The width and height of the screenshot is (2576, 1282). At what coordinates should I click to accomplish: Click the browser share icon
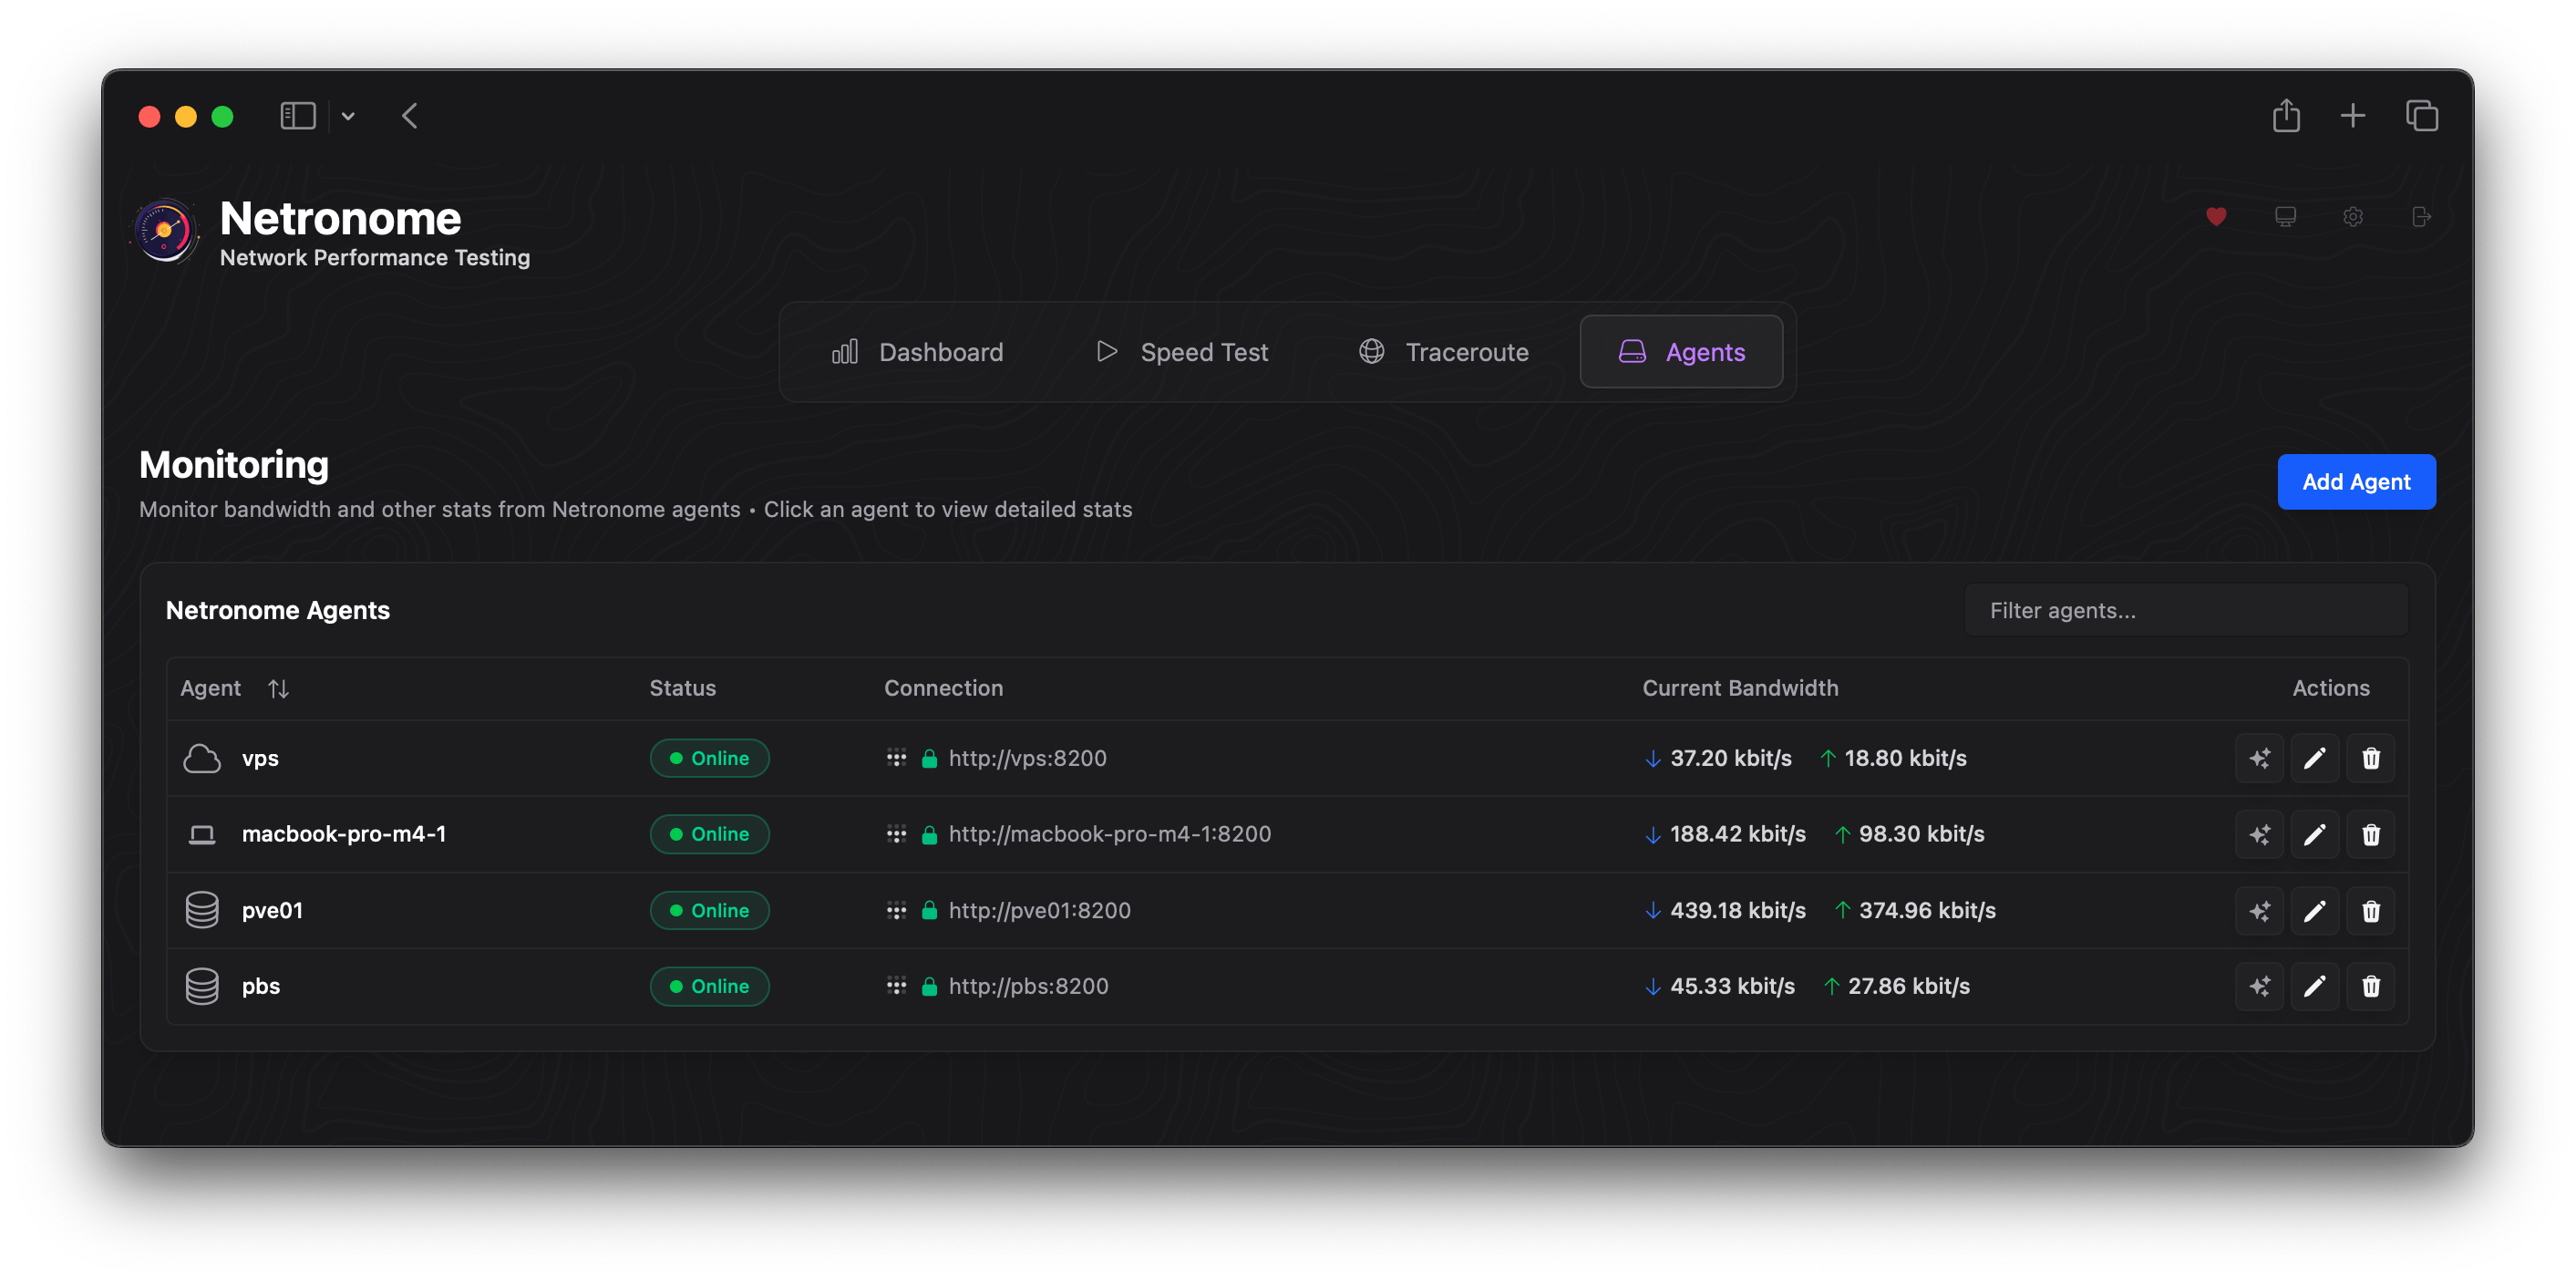click(x=2286, y=116)
